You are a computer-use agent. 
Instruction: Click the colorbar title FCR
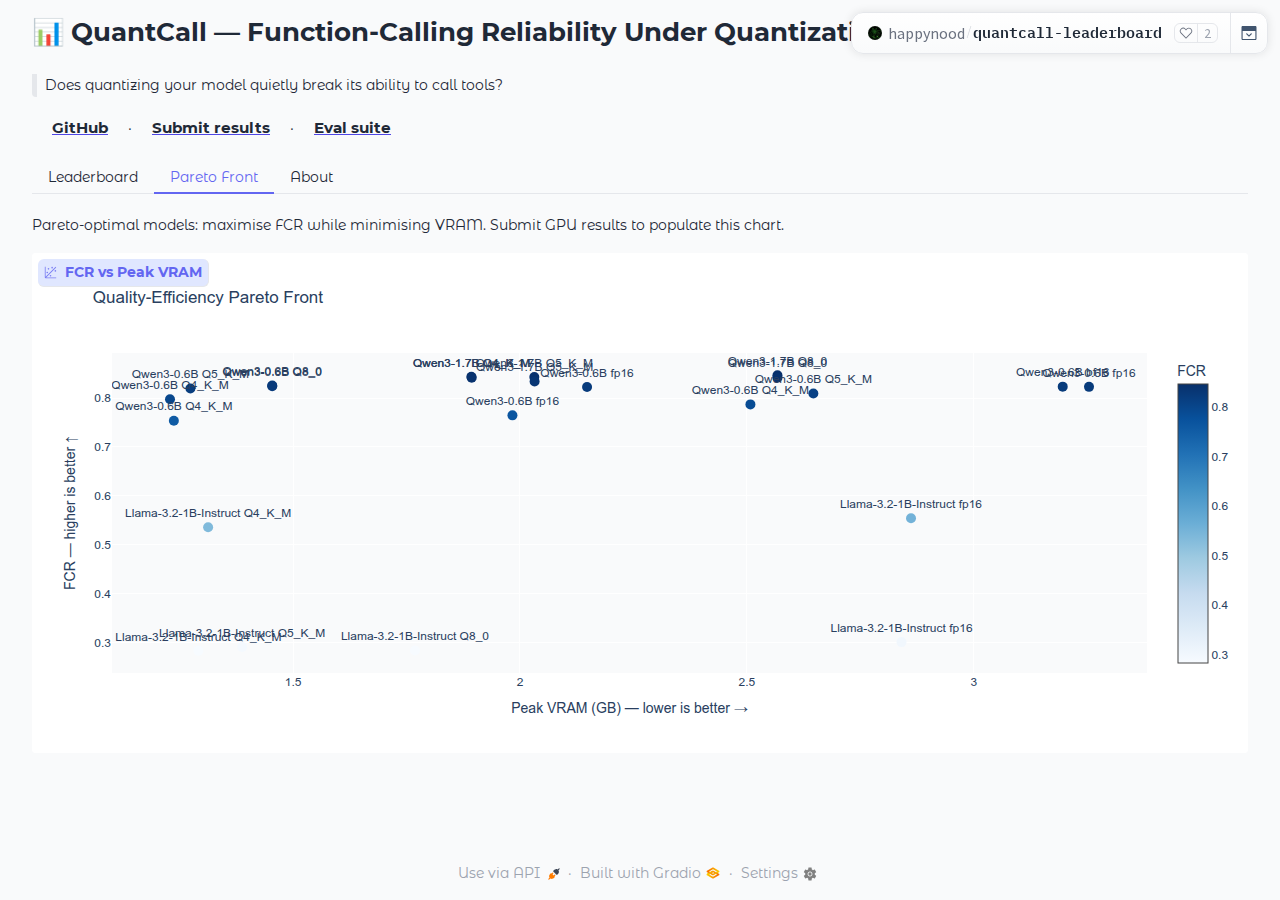pyautogui.click(x=1191, y=371)
